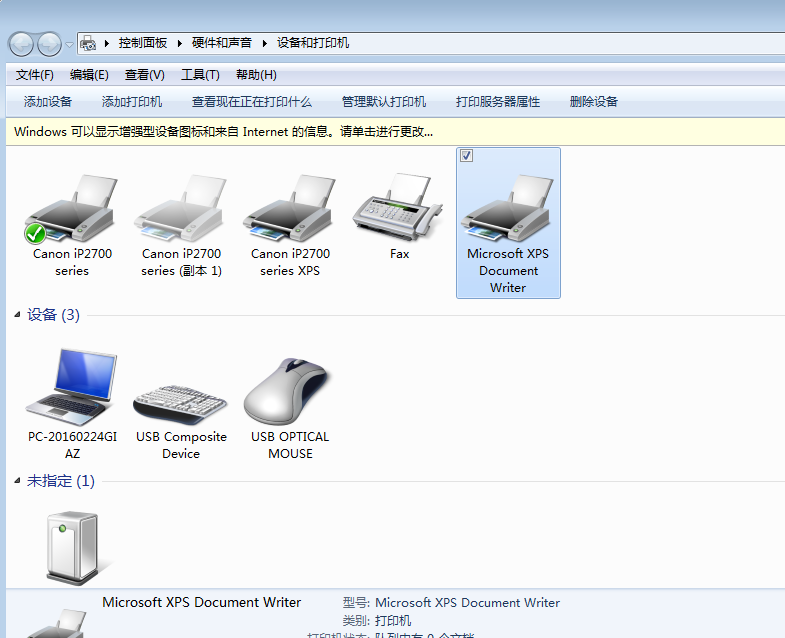
Task: Click the label text 'Canon iP2700 series XPS'
Action: coord(290,262)
